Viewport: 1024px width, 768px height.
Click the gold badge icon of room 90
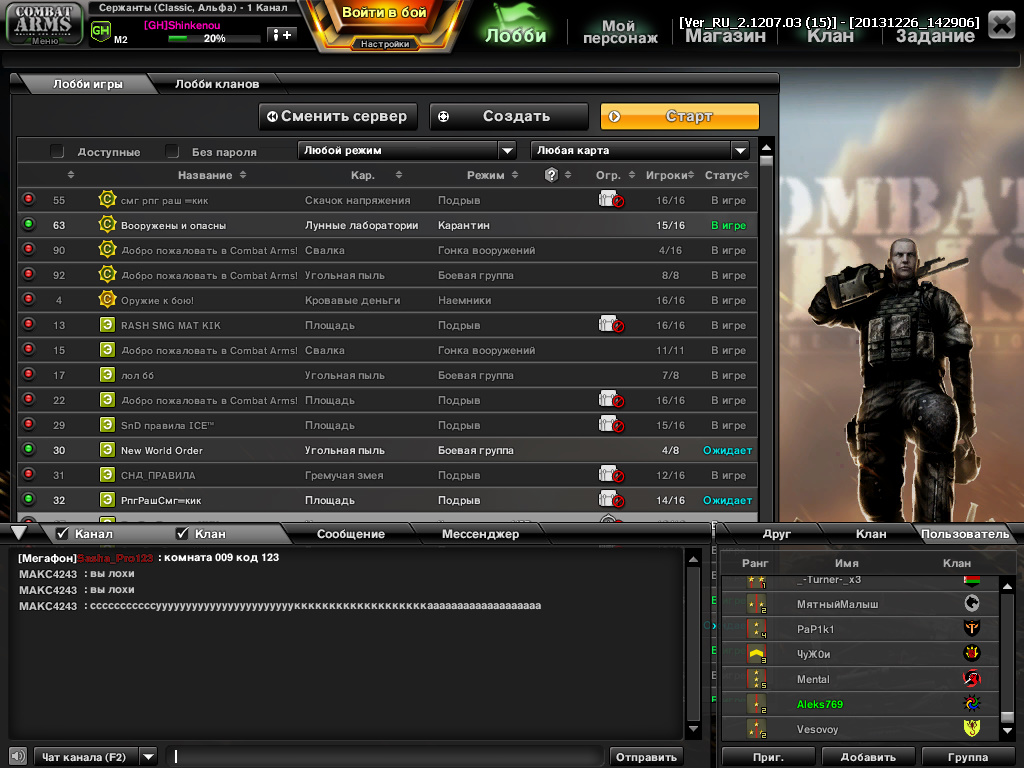coord(107,249)
